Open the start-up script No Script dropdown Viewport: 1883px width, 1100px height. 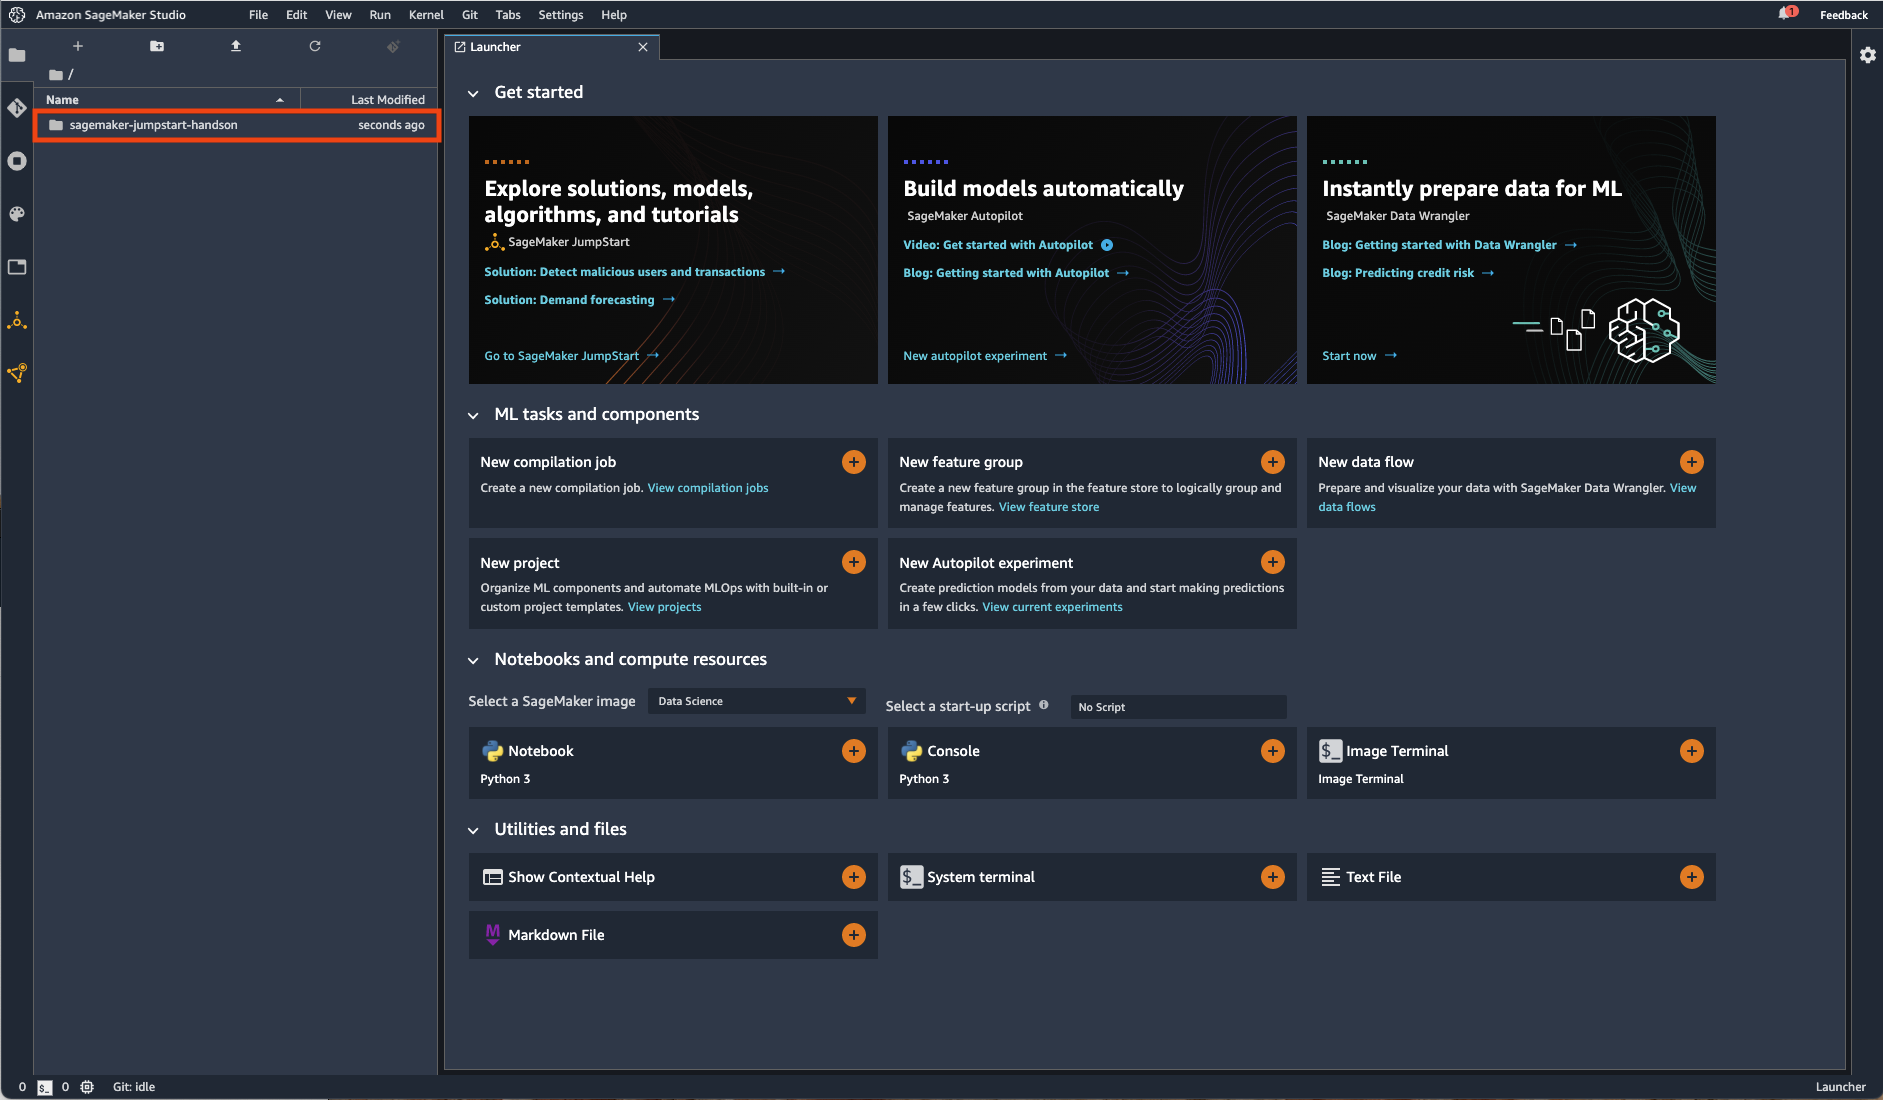[x=1178, y=707]
